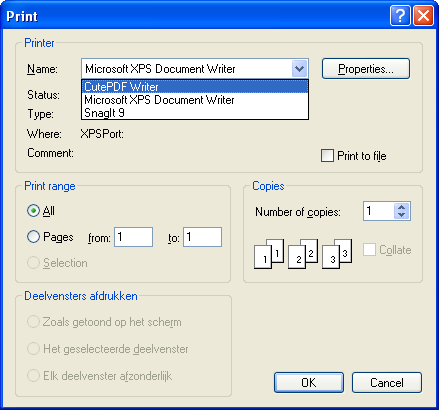The height and width of the screenshot is (410, 439).
Task: Click the collate page order illustration
Action: coord(303,254)
